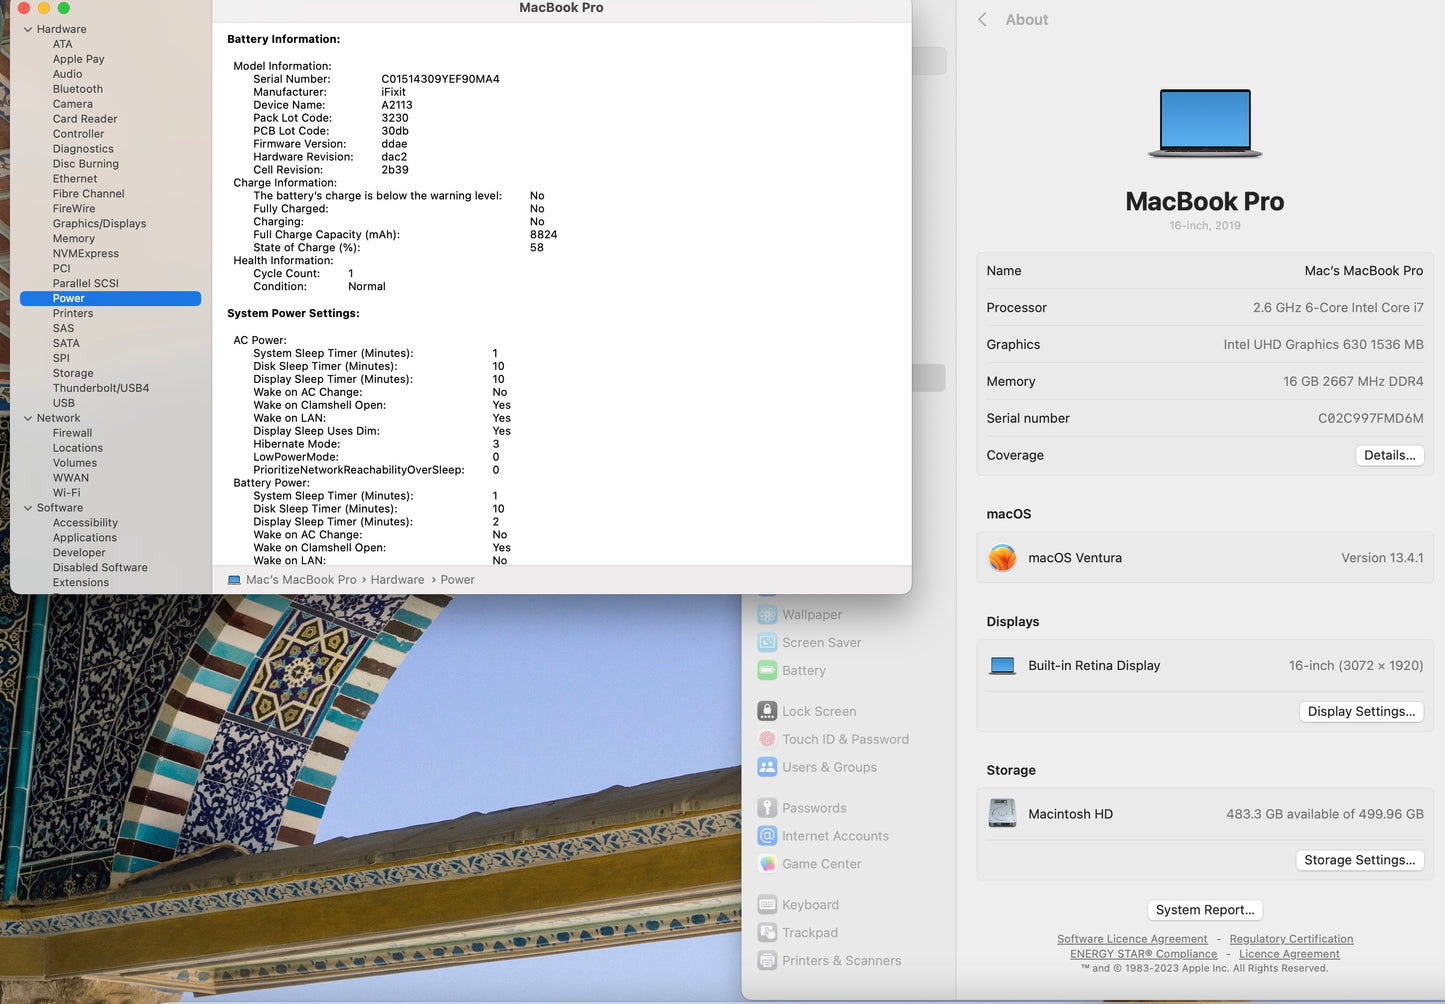Open the Passwords key icon
This screenshot has width=1445, height=1004.
[767, 809]
